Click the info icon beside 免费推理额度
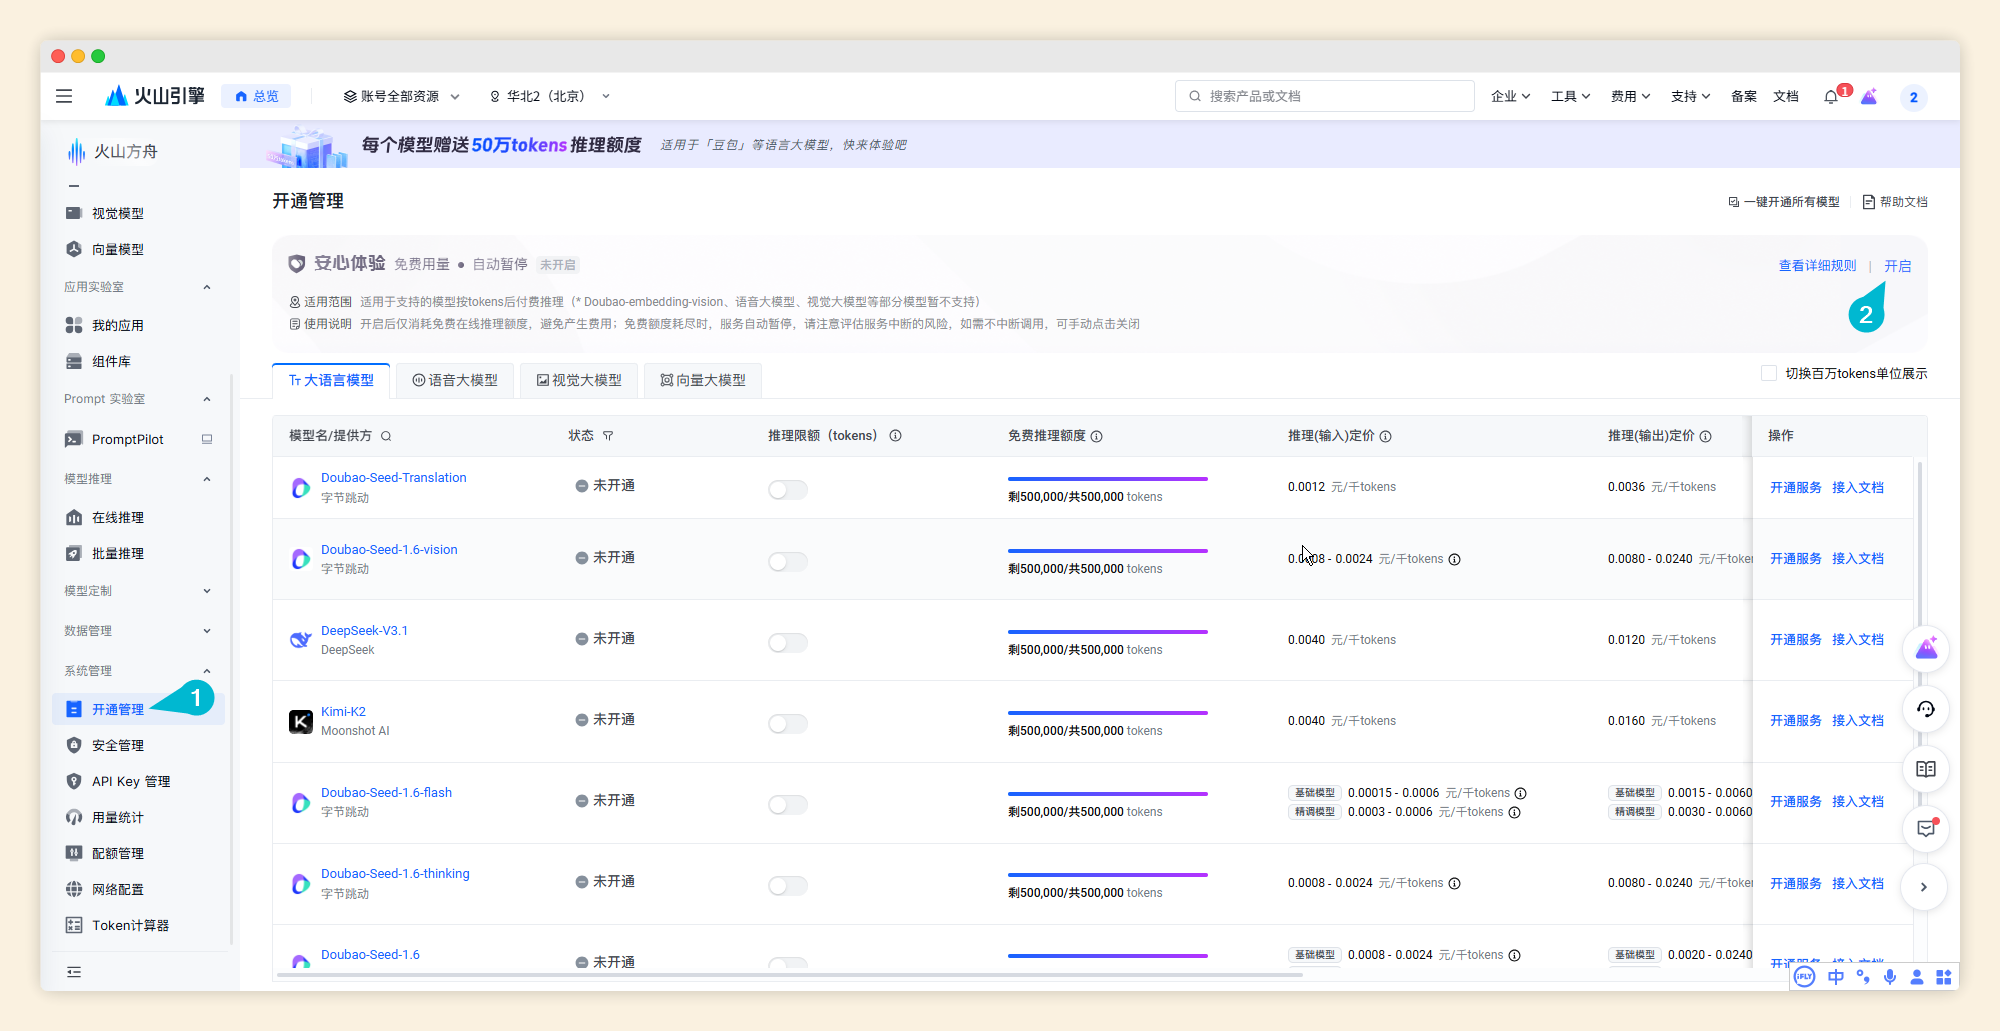2000x1031 pixels. (1097, 436)
